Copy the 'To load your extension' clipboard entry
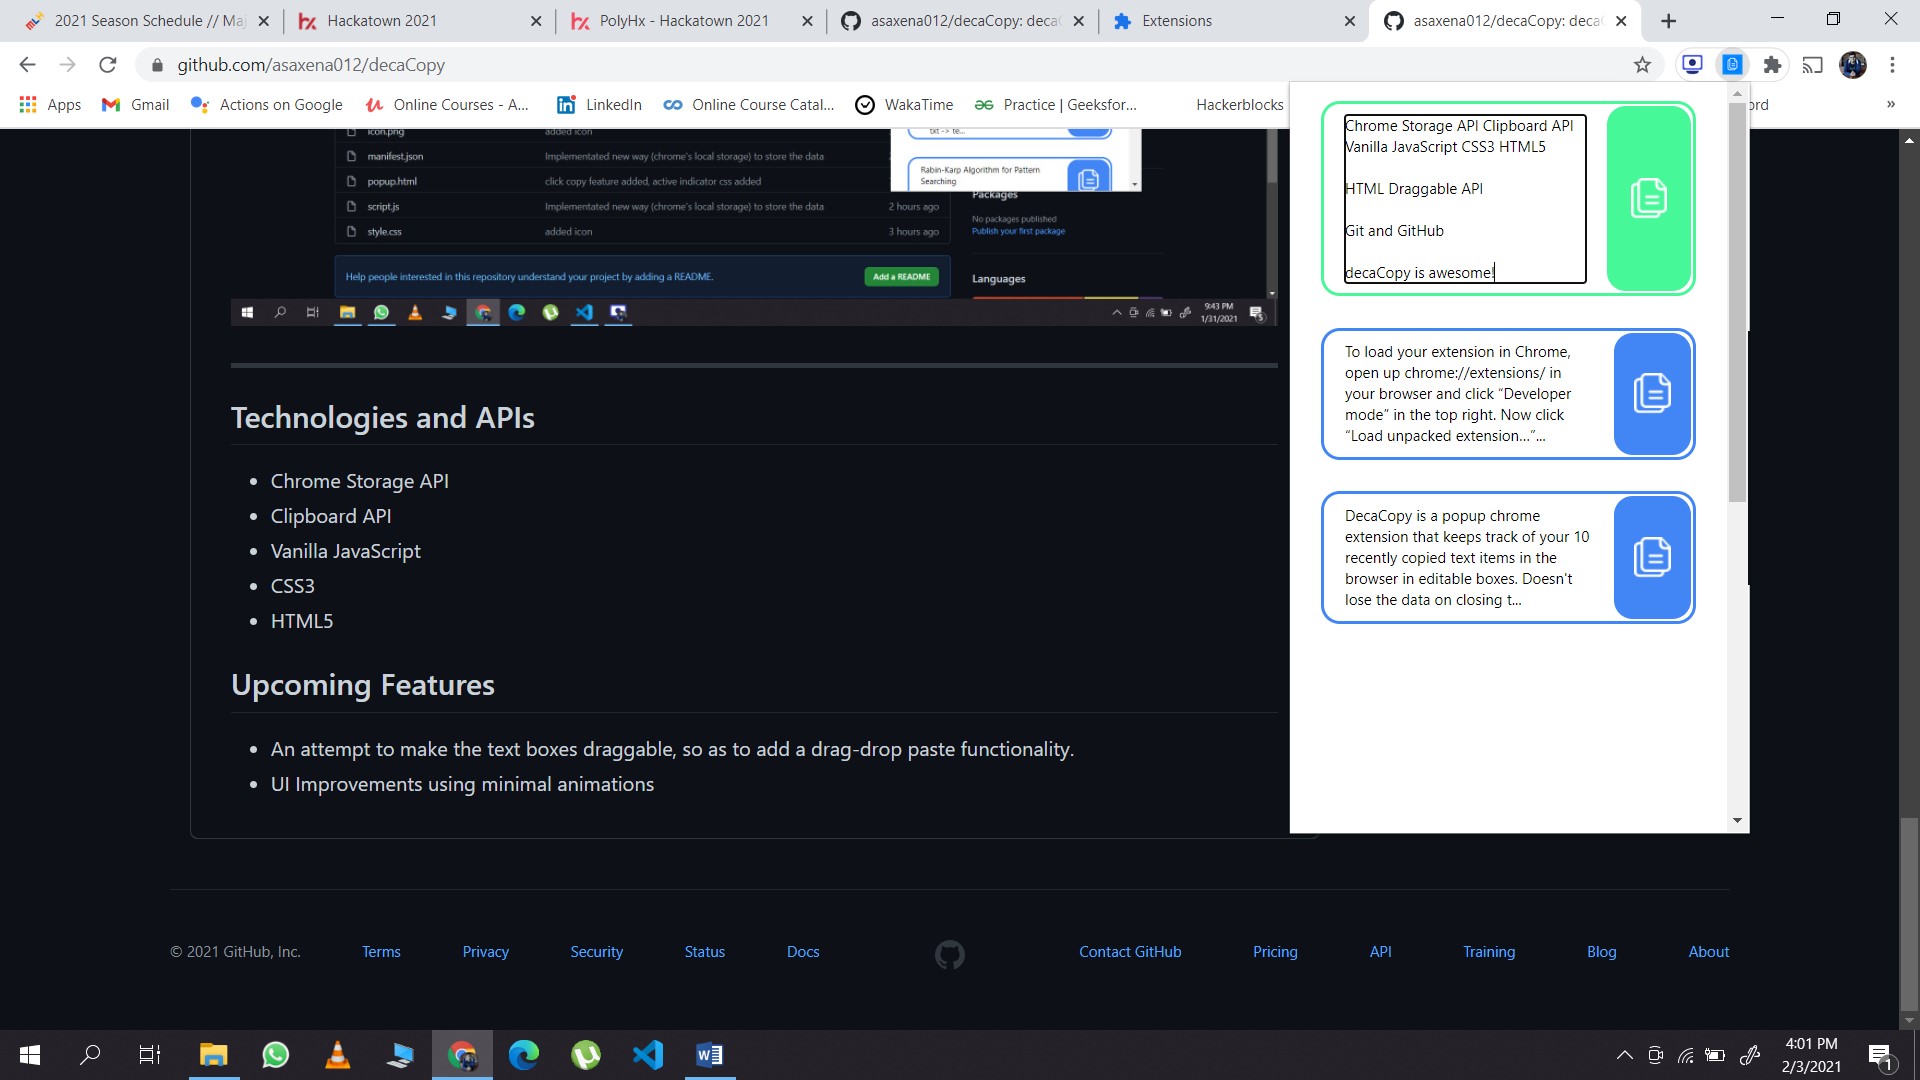 1652,393
